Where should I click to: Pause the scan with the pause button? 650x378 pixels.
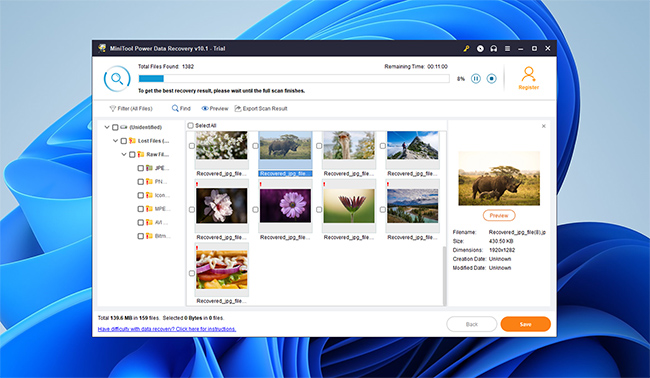tap(476, 78)
